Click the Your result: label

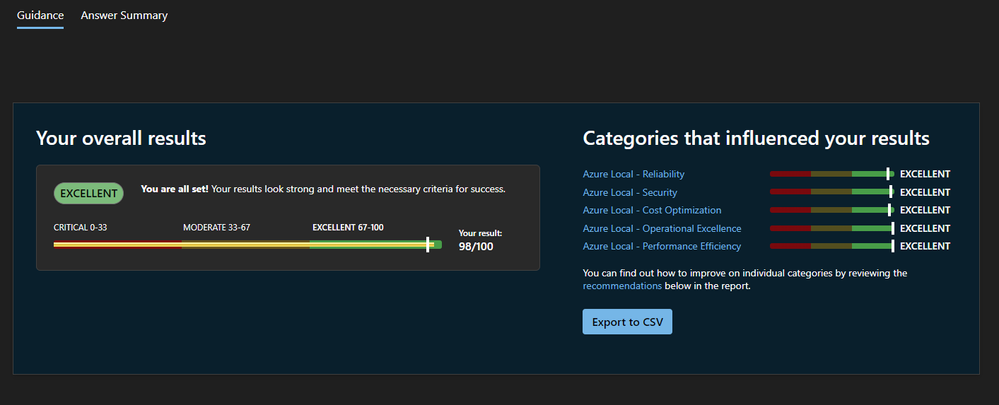pos(480,233)
